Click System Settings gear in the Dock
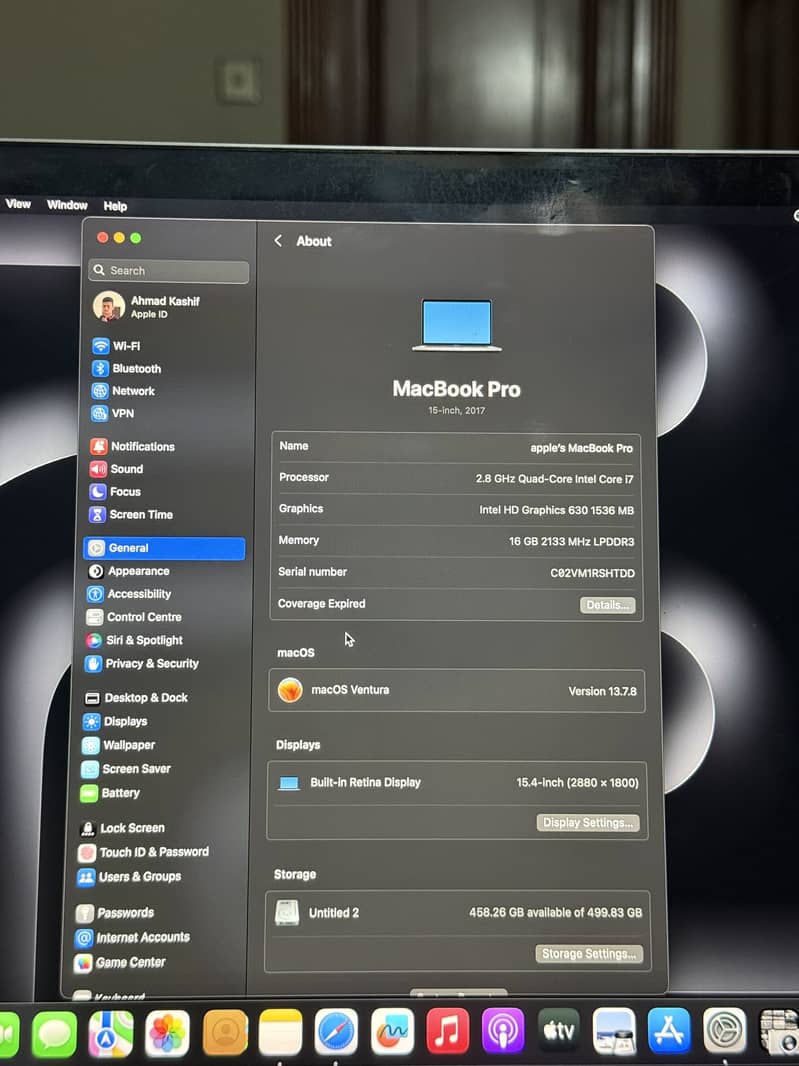 [x=724, y=1031]
